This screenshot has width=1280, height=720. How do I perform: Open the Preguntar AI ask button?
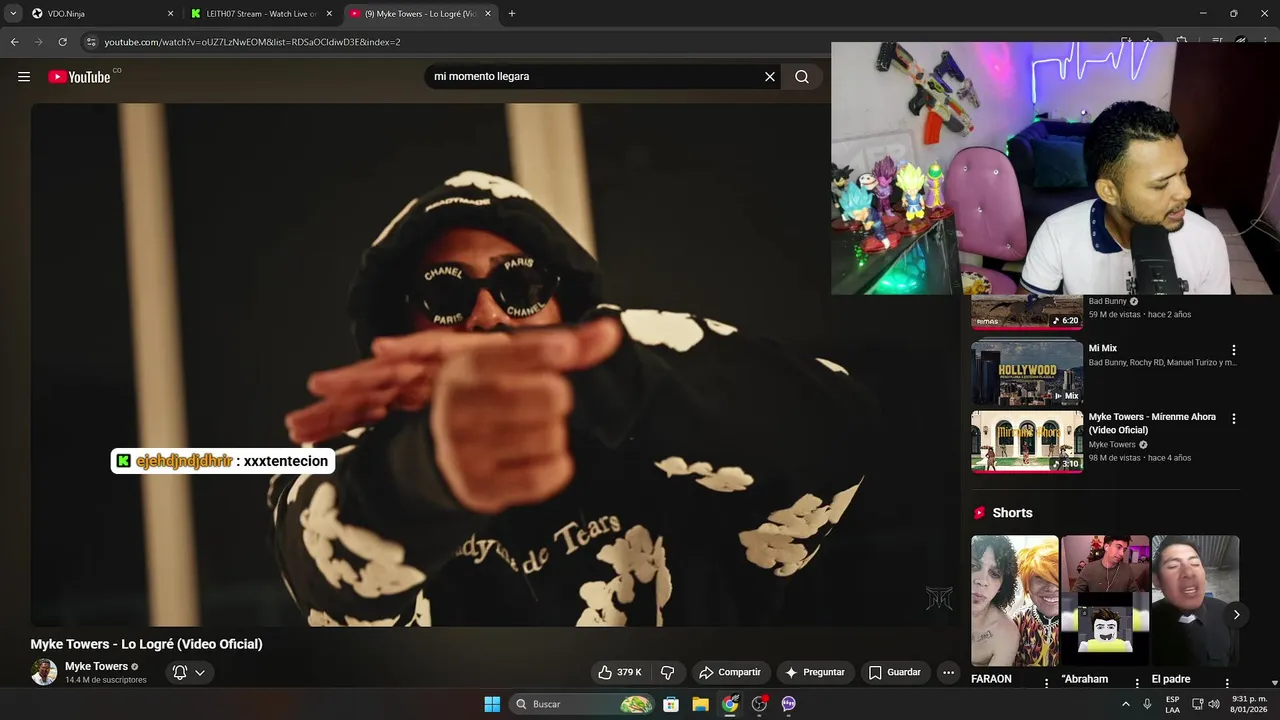pyautogui.click(x=815, y=672)
